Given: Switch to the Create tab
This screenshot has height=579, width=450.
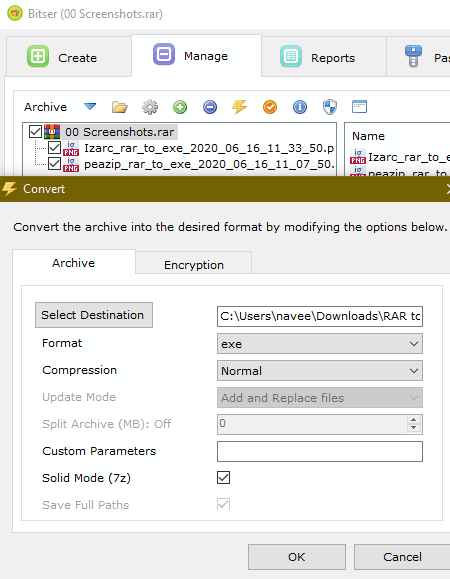Looking at the screenshot, I should 69,56.
